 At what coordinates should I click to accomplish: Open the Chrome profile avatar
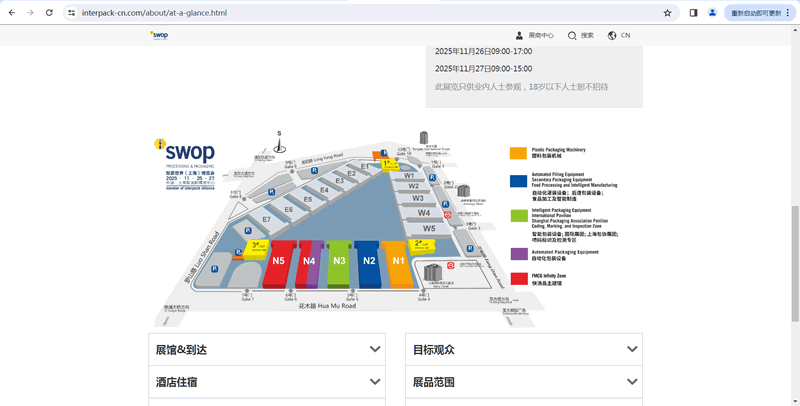712,13
